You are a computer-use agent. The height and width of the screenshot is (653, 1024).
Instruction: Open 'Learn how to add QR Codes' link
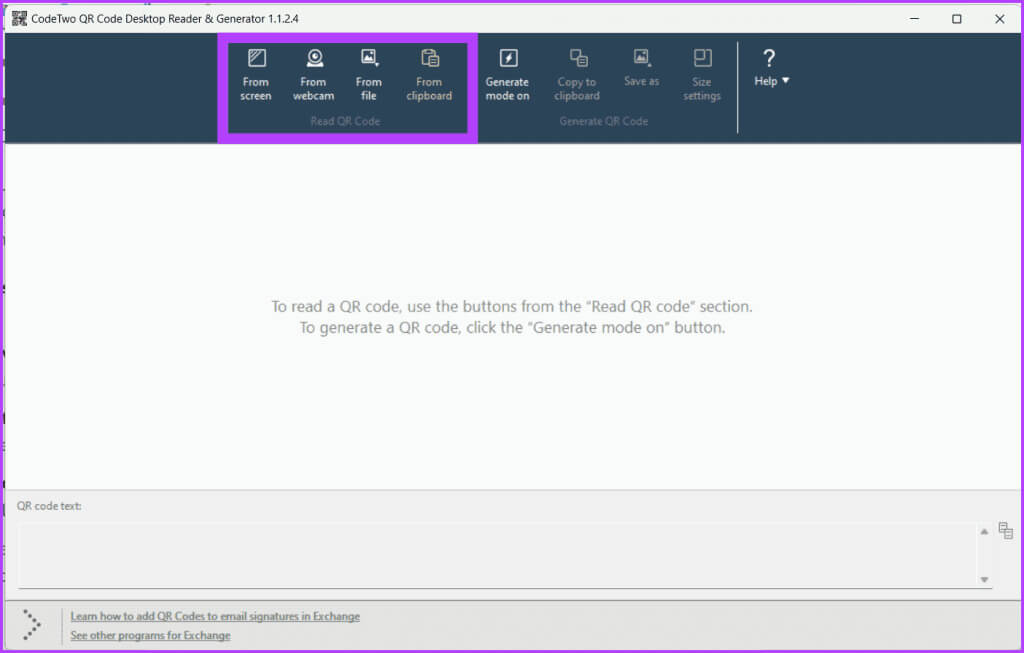215,616
